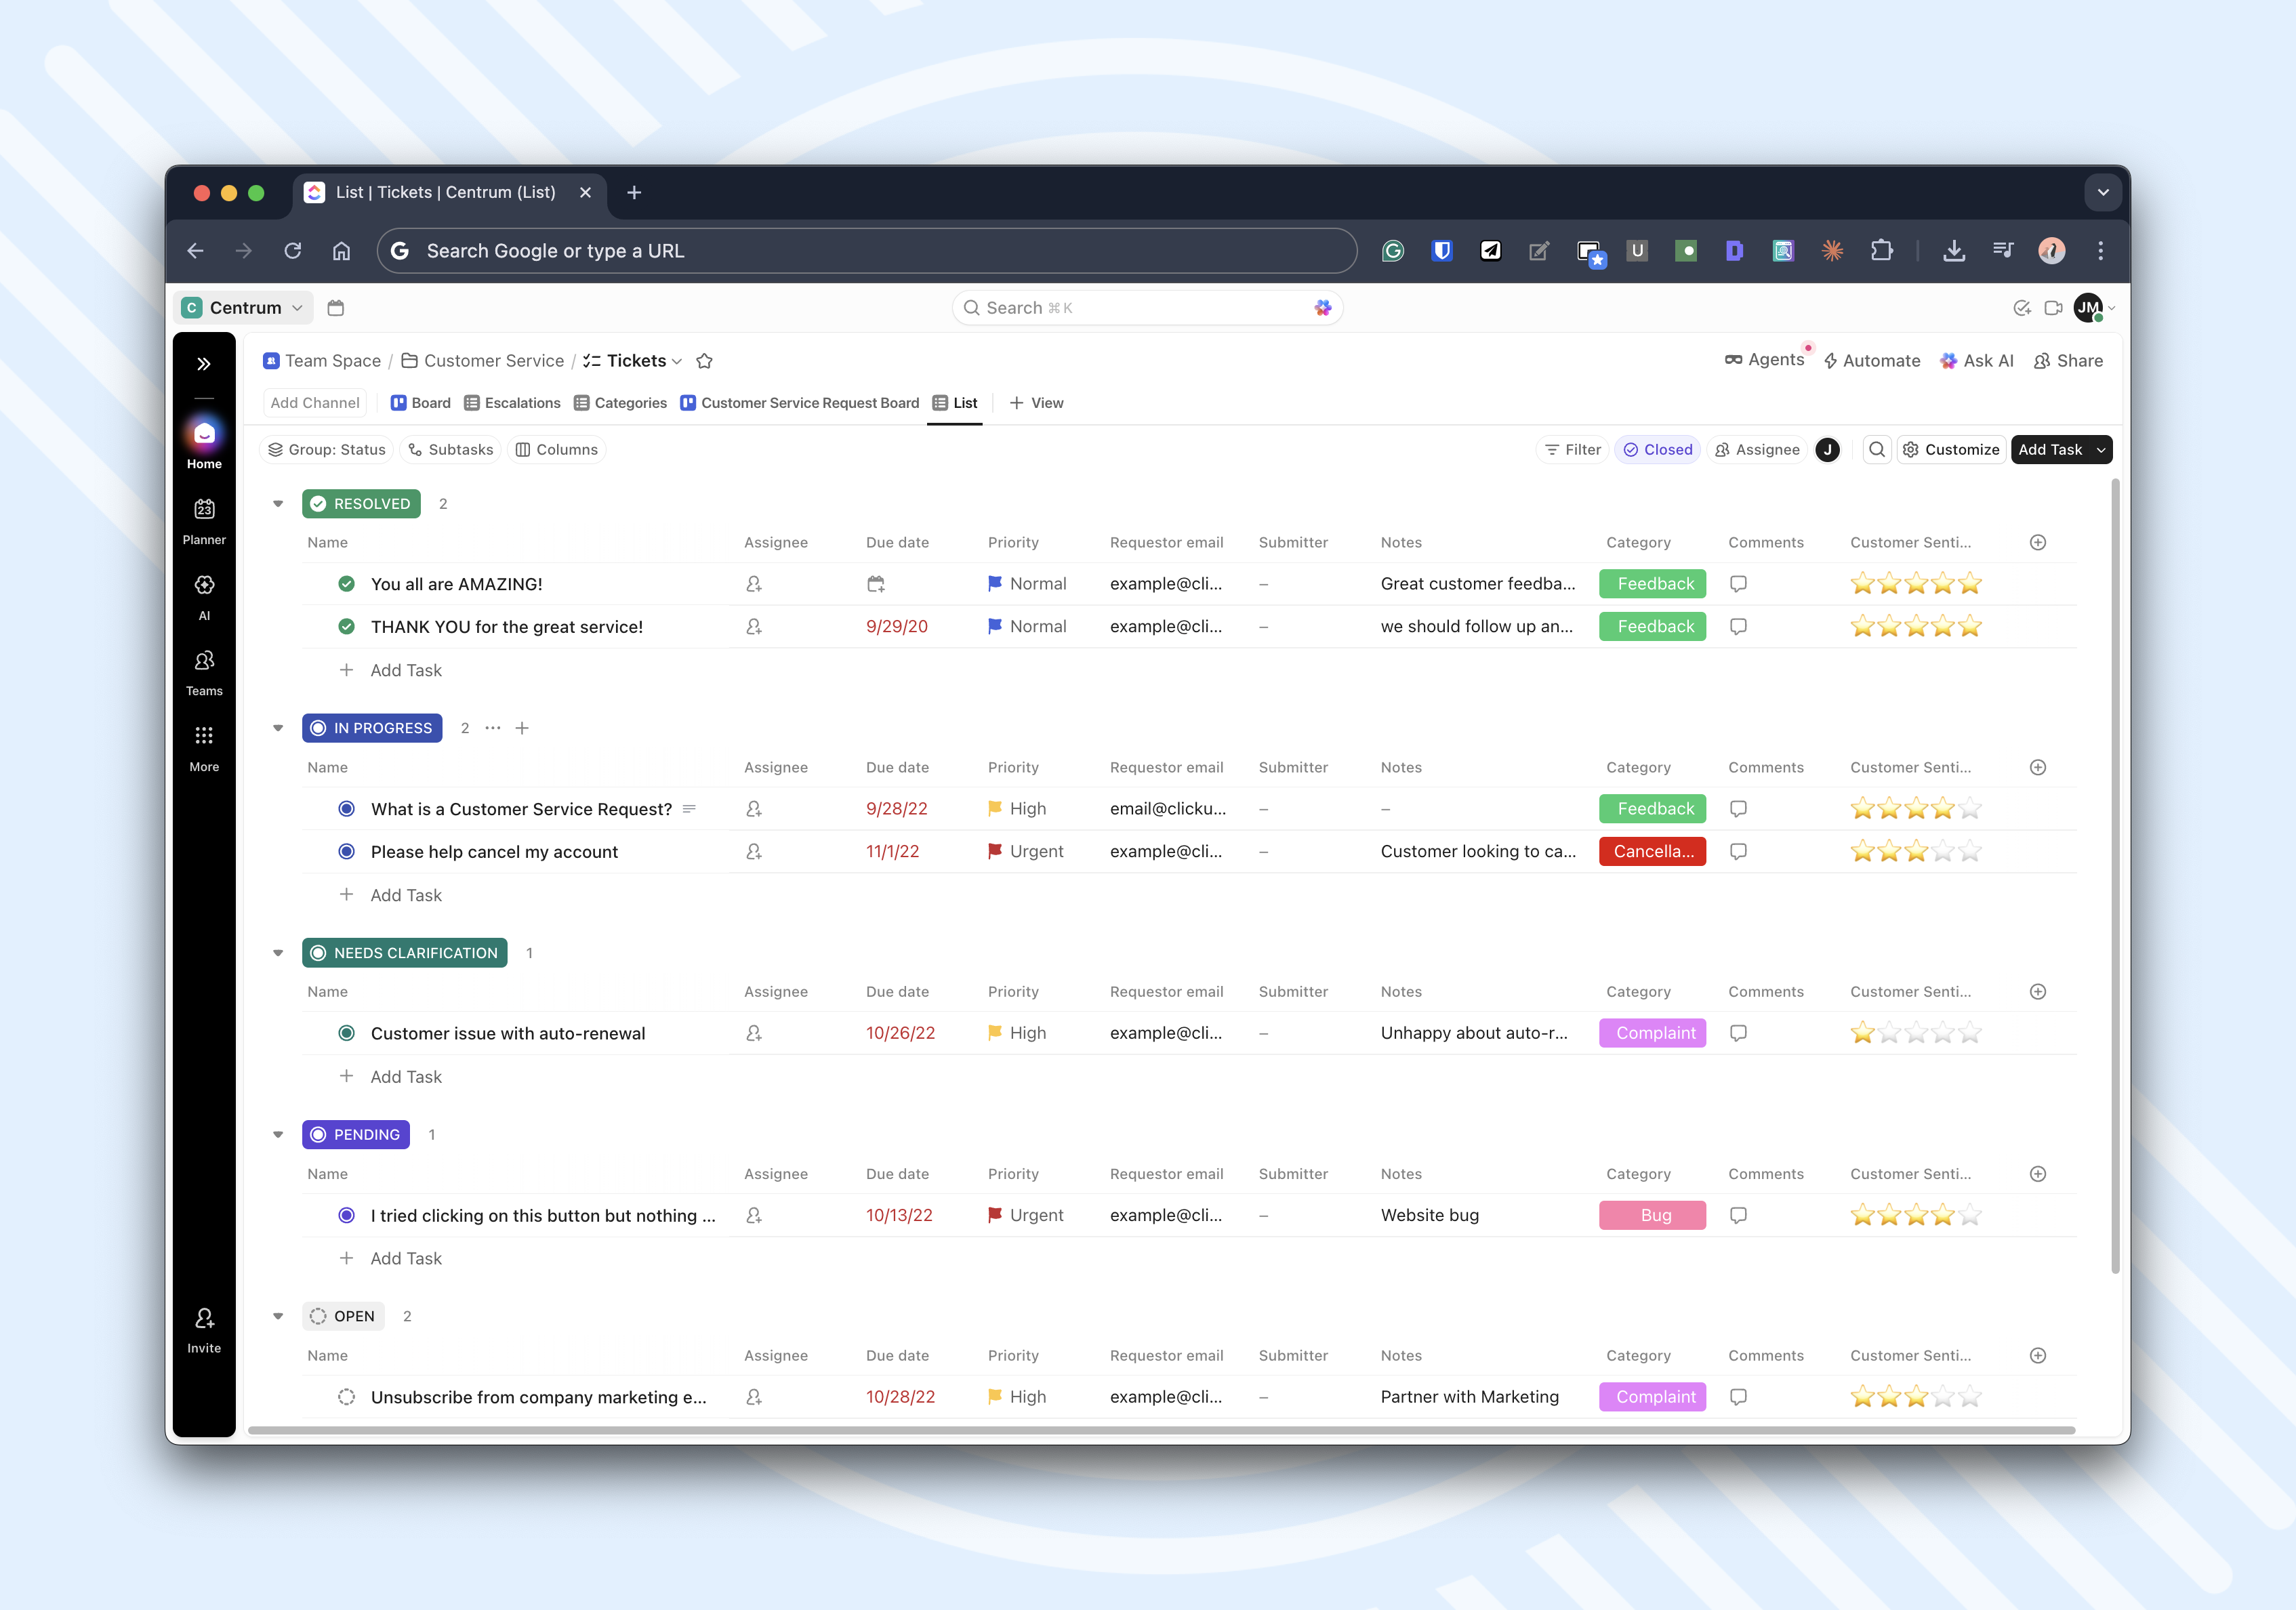This screenshot has width=2296, height=1610.
Task: Click the Automate lightning icon
Action: coord(1832,360)
